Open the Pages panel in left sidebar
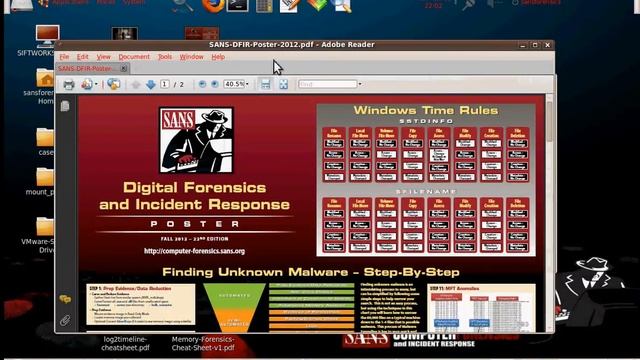Viewport: 640px width, 360px height. click(x=65, y=106)
